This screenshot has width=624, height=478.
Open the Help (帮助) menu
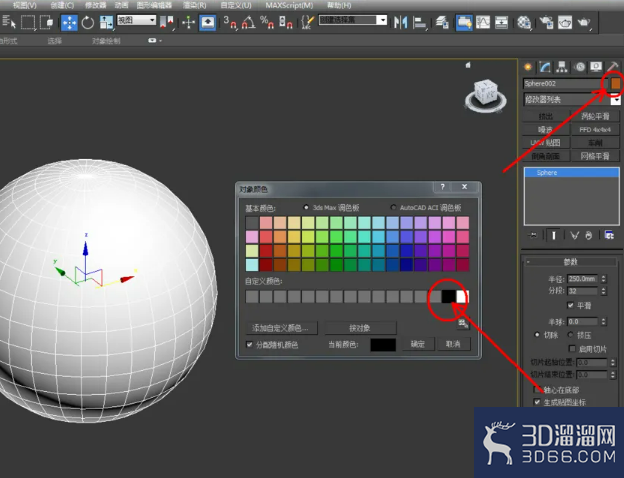[x=339, y=6]
